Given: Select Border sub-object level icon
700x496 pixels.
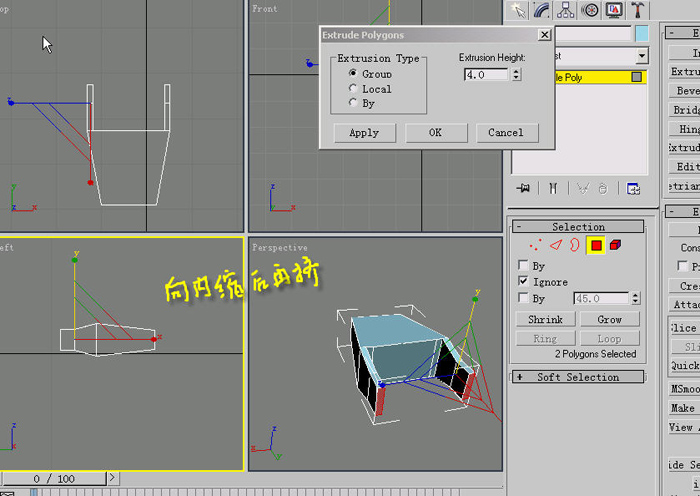Looking at the screenshot, I should (x=575, y=245).
